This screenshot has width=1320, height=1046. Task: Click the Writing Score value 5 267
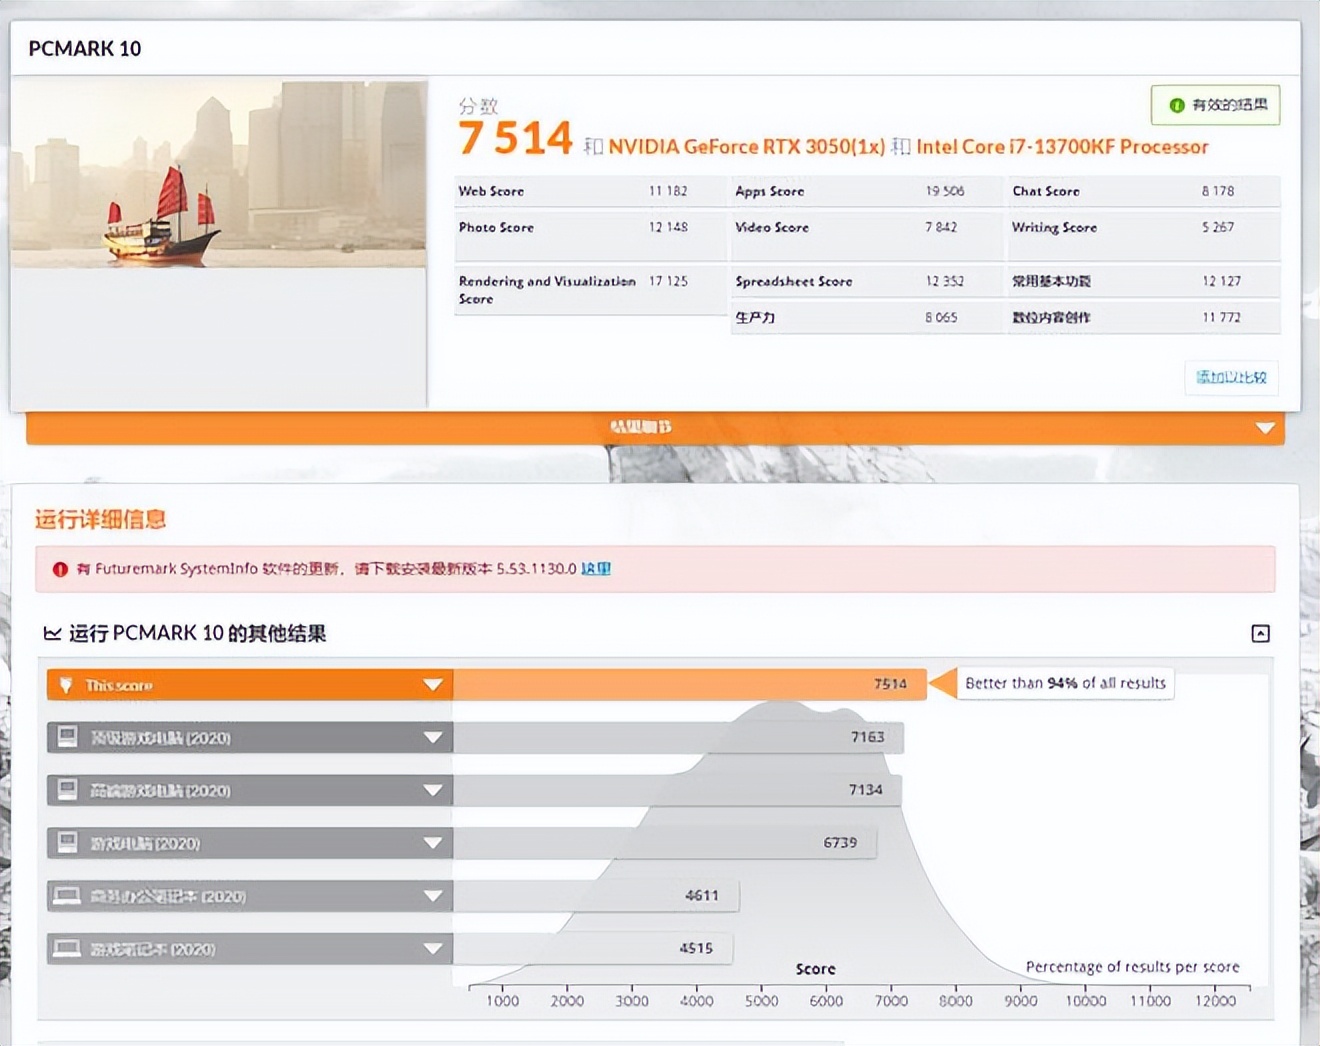(x=1218, y=227)
